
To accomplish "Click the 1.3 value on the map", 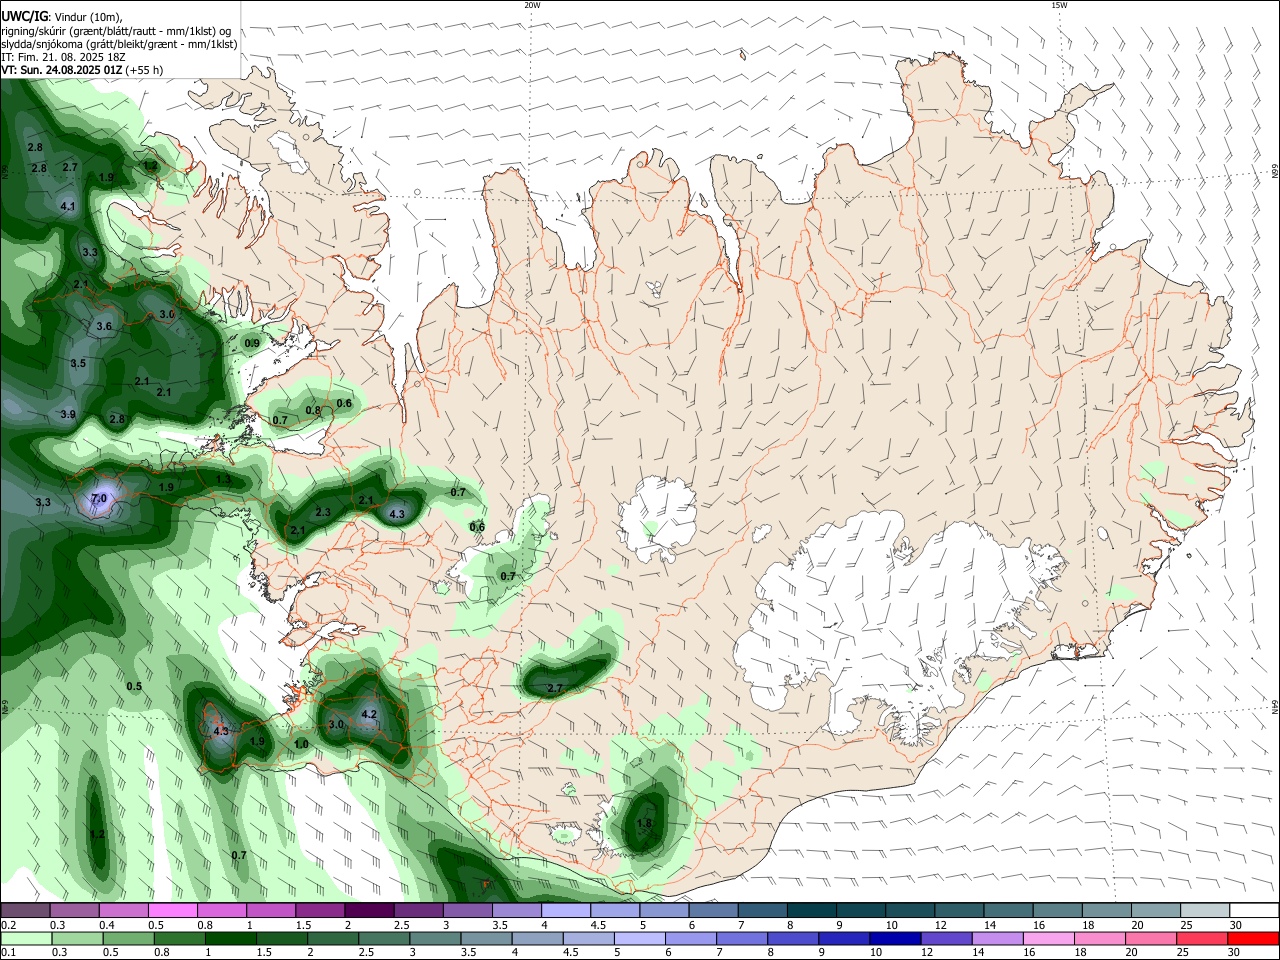I will [x=223, y=480].
